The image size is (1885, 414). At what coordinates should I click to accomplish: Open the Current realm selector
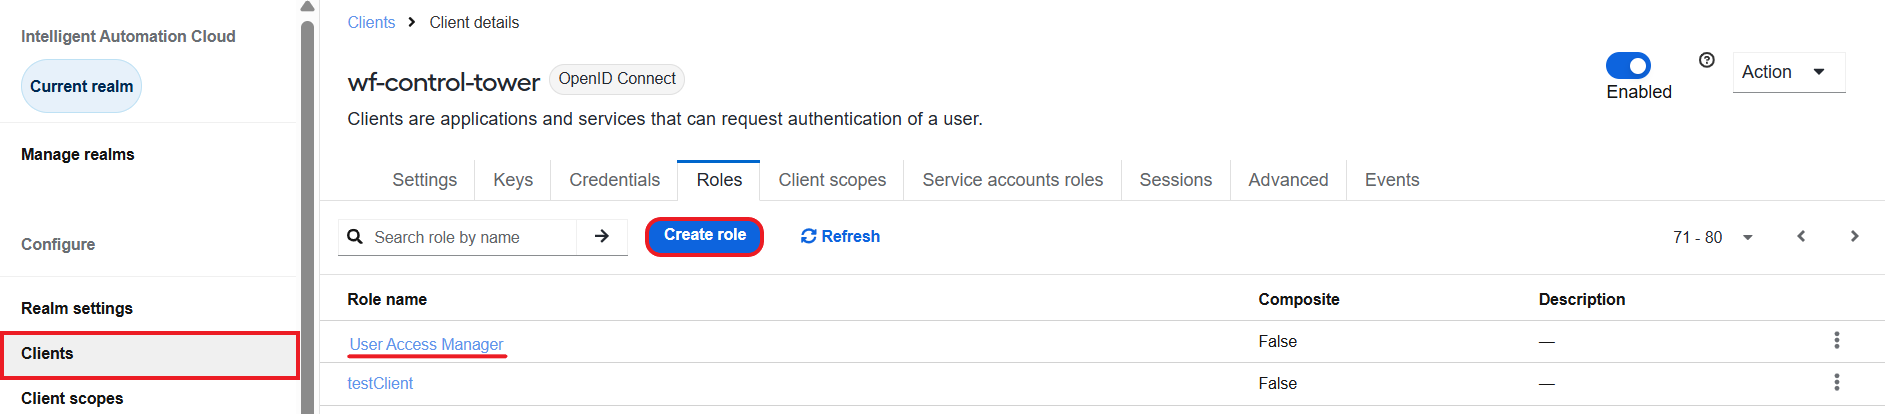[x=81, y=86]
